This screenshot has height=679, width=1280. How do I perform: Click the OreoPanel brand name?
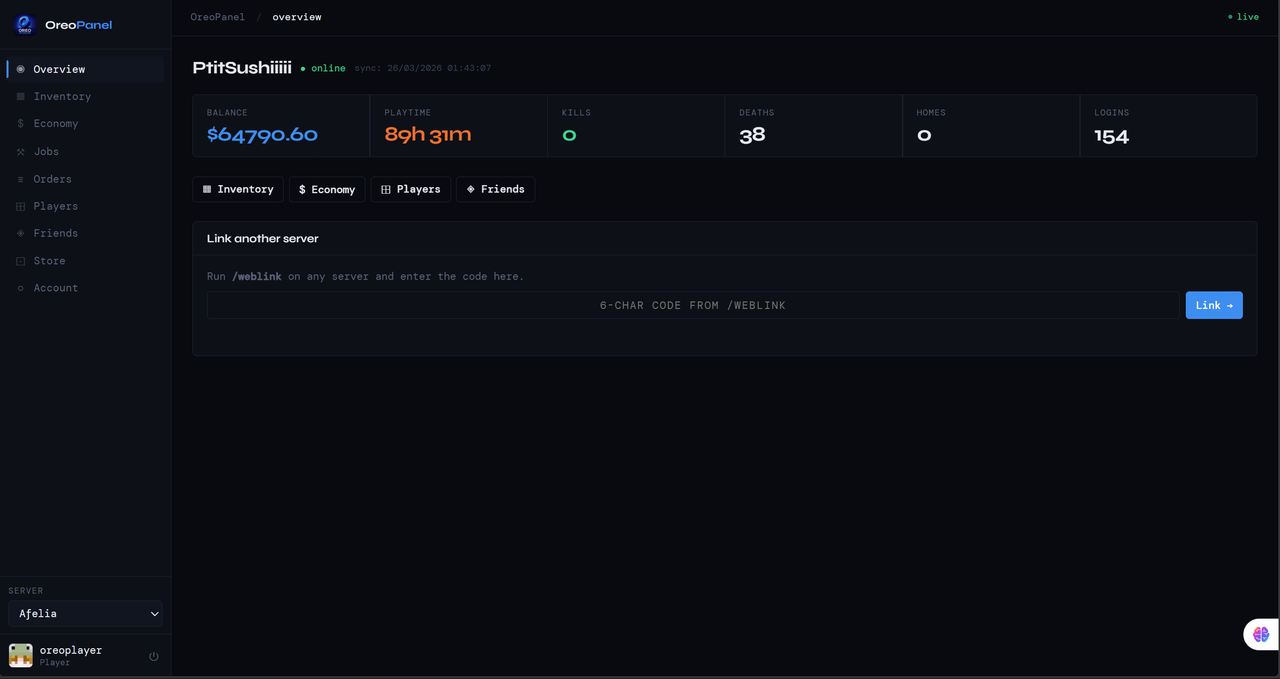coord(79,25)
